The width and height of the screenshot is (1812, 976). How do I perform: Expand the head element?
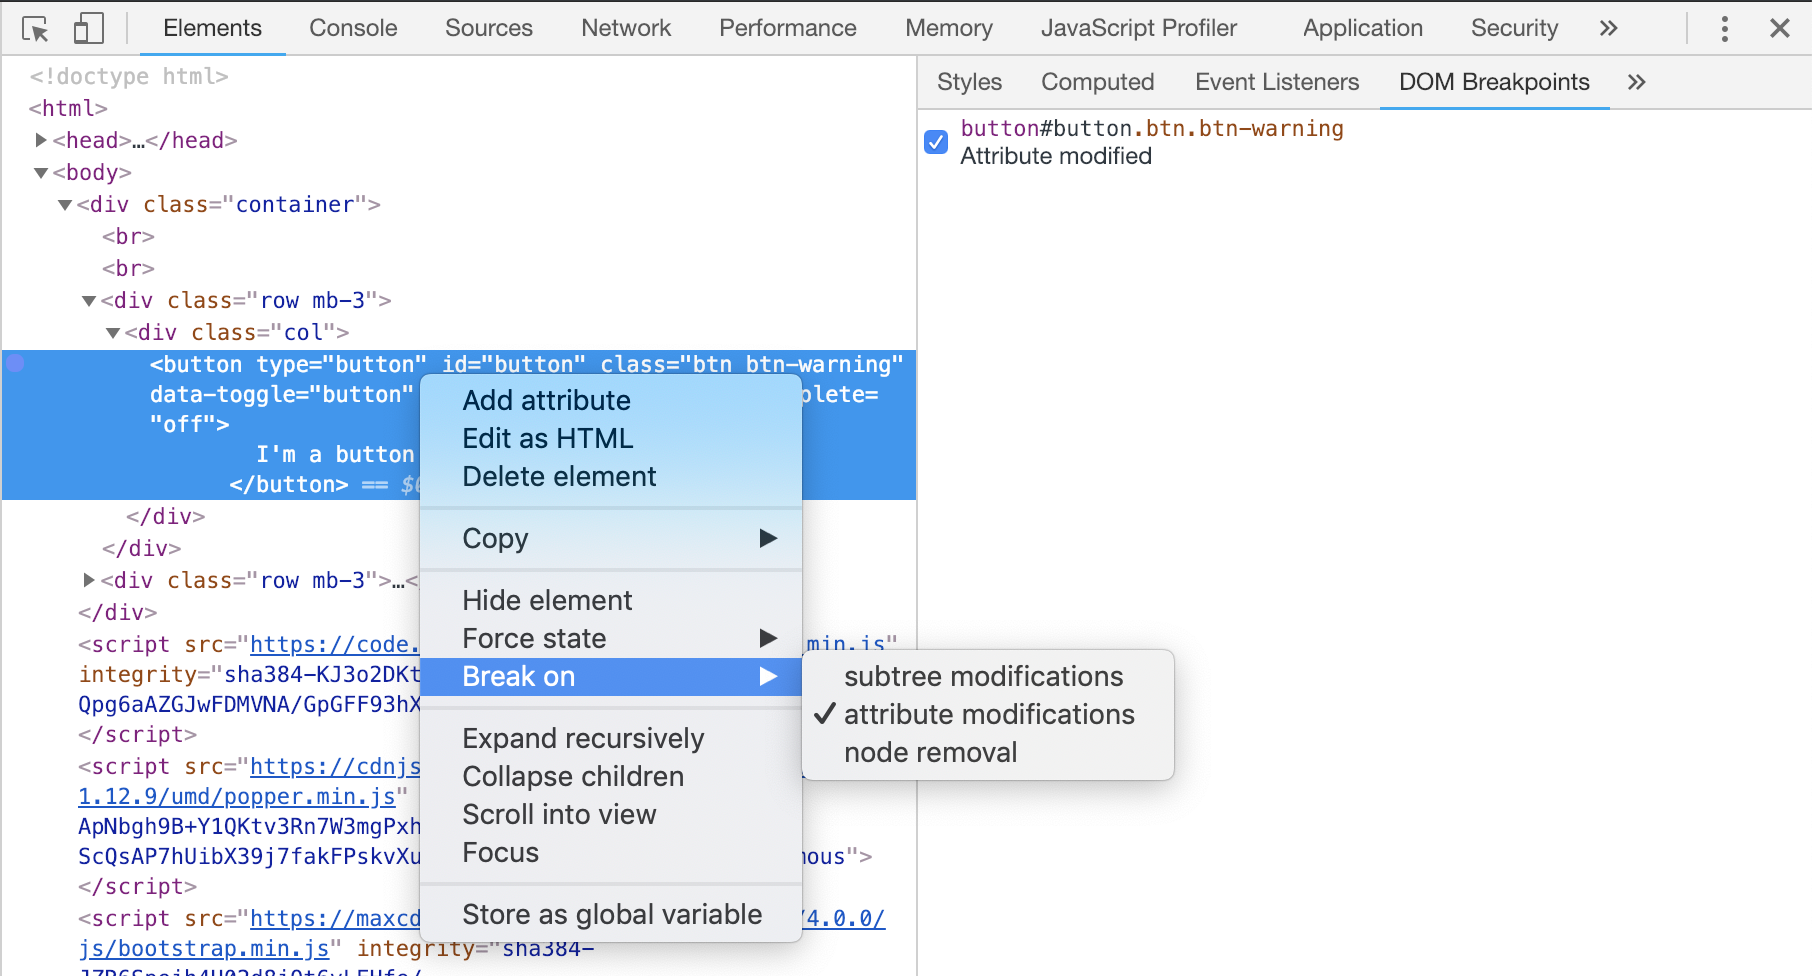click(x=41, y=140)
